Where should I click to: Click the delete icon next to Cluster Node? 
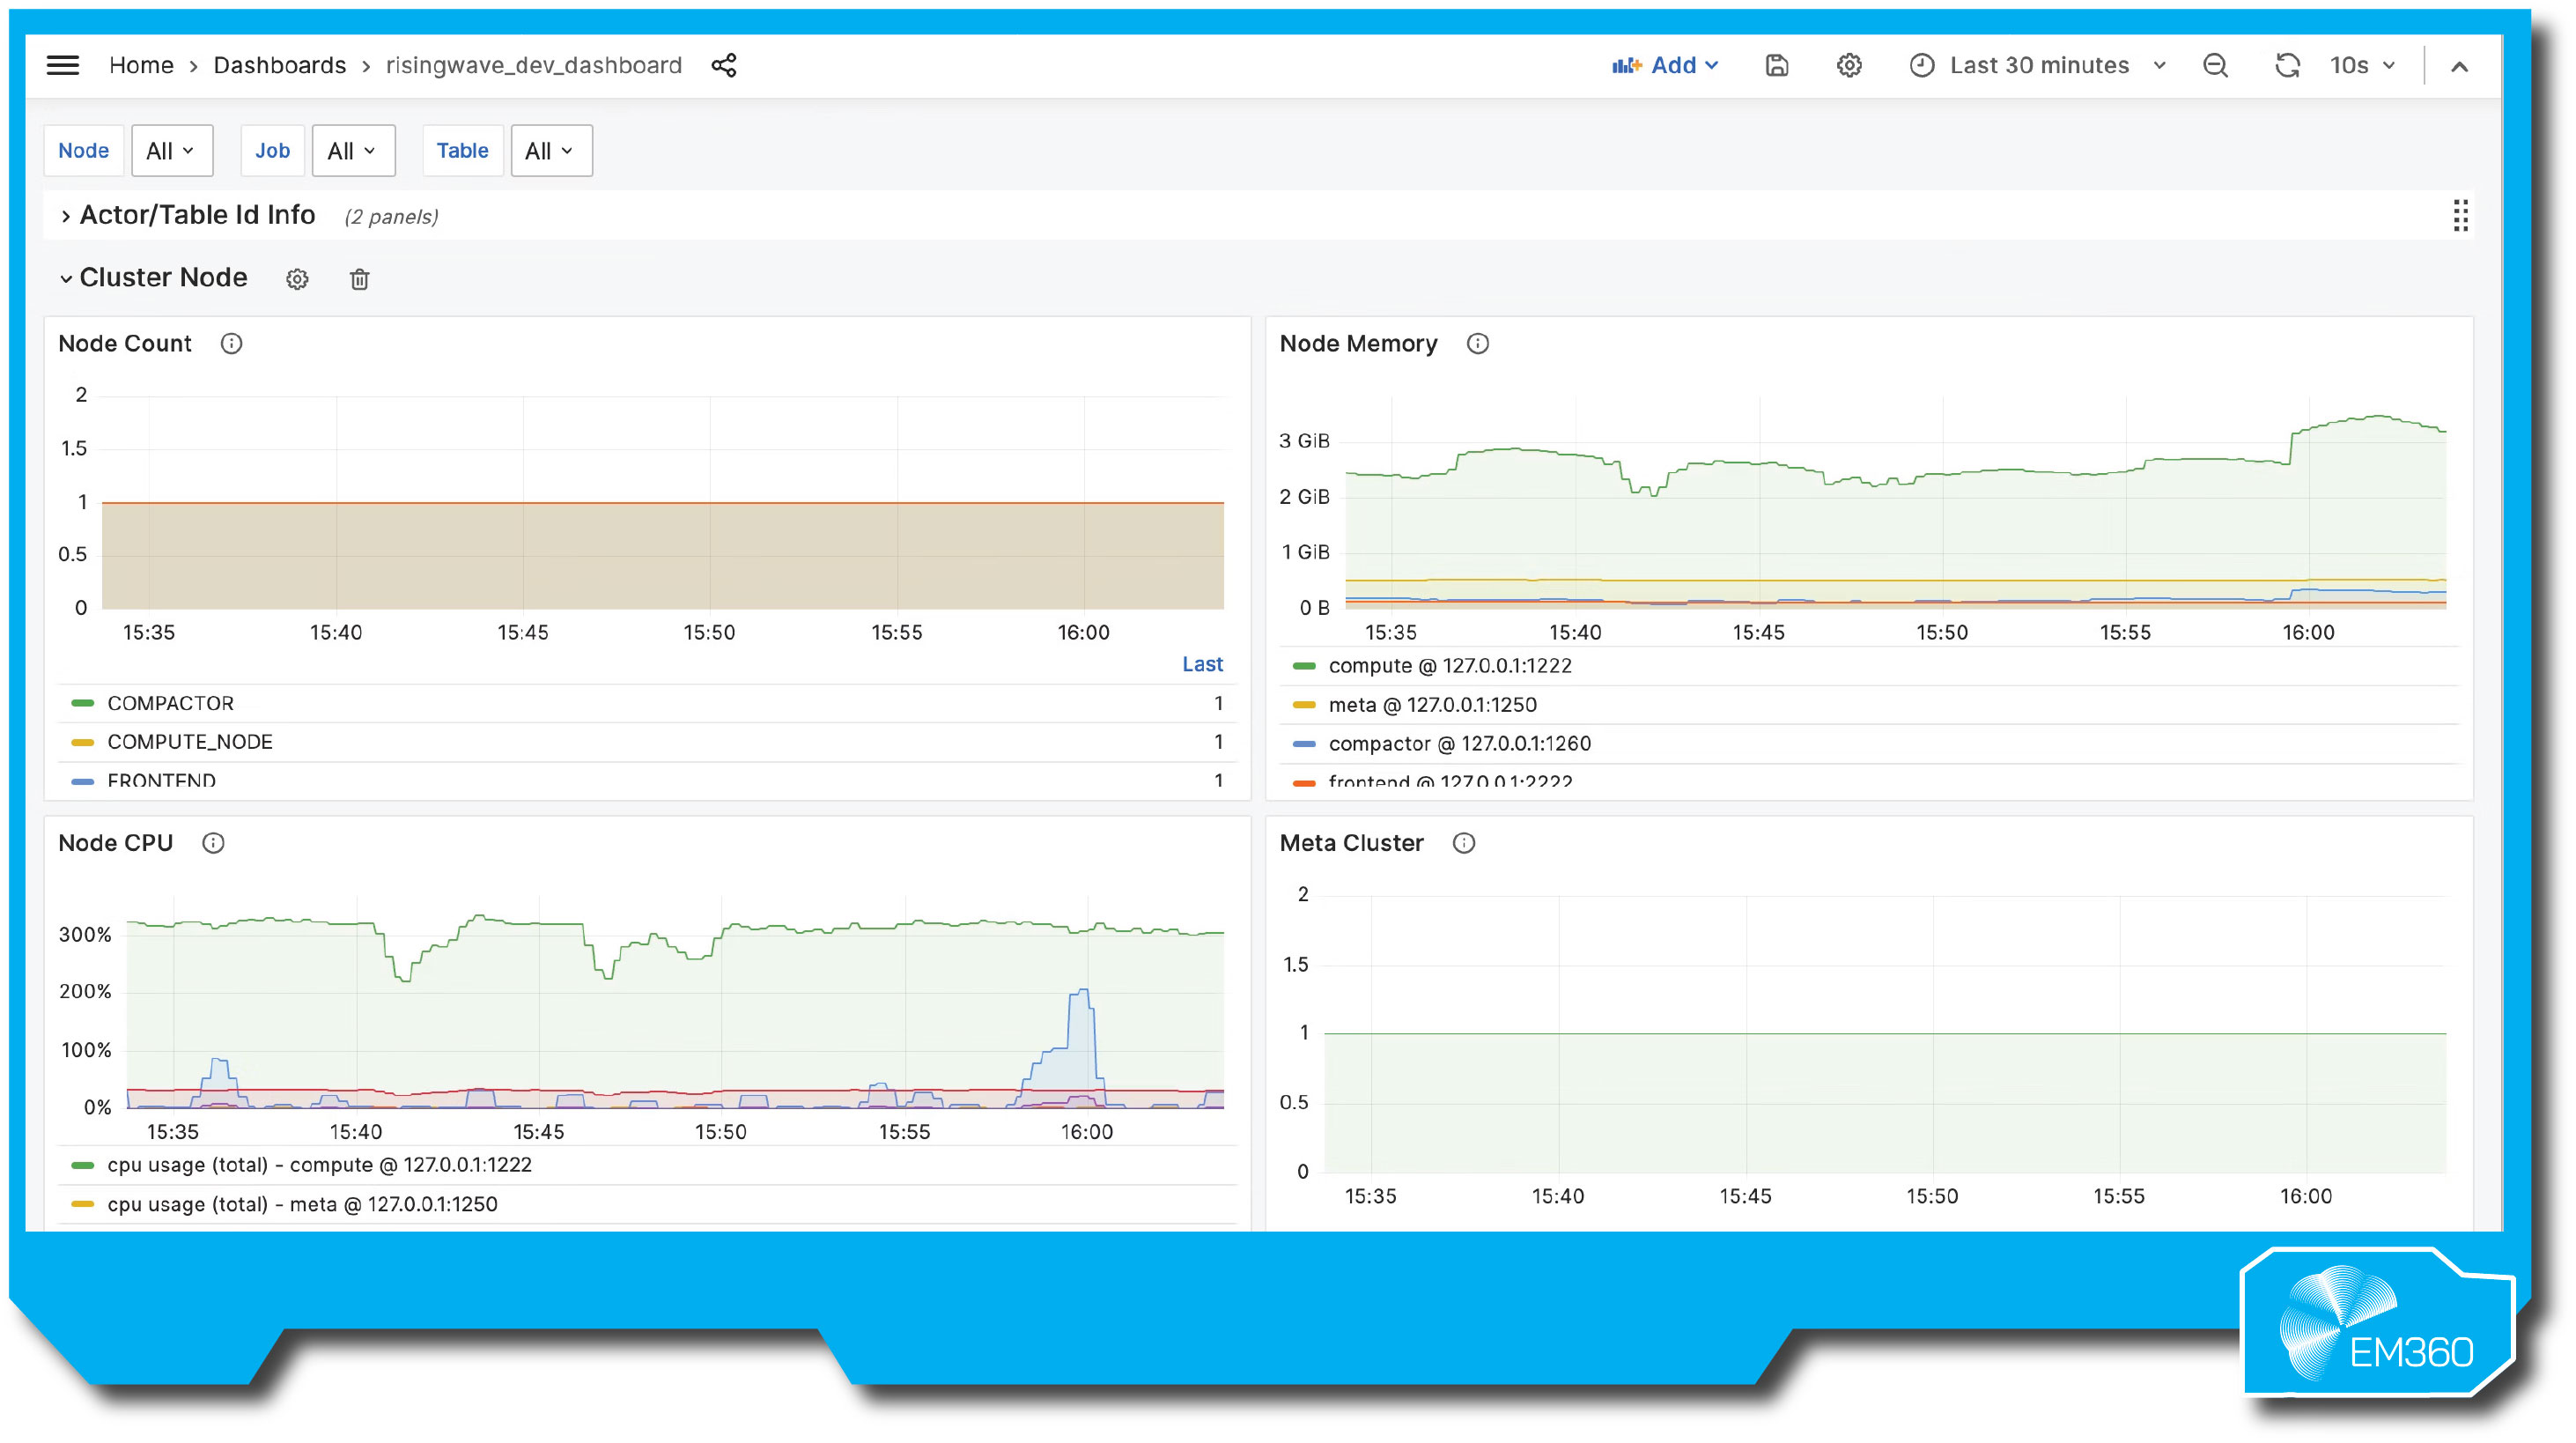pos(359,279)
